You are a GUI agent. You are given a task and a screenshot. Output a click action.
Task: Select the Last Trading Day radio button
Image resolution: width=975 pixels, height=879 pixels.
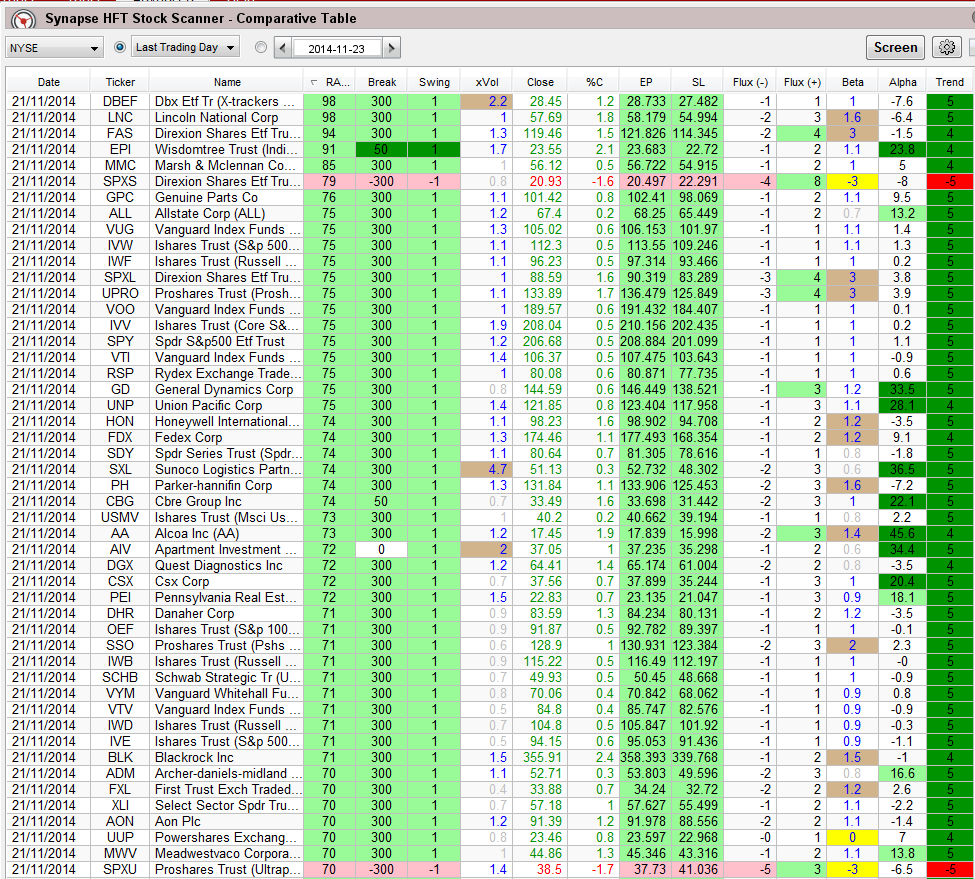[x=121, y=47]
